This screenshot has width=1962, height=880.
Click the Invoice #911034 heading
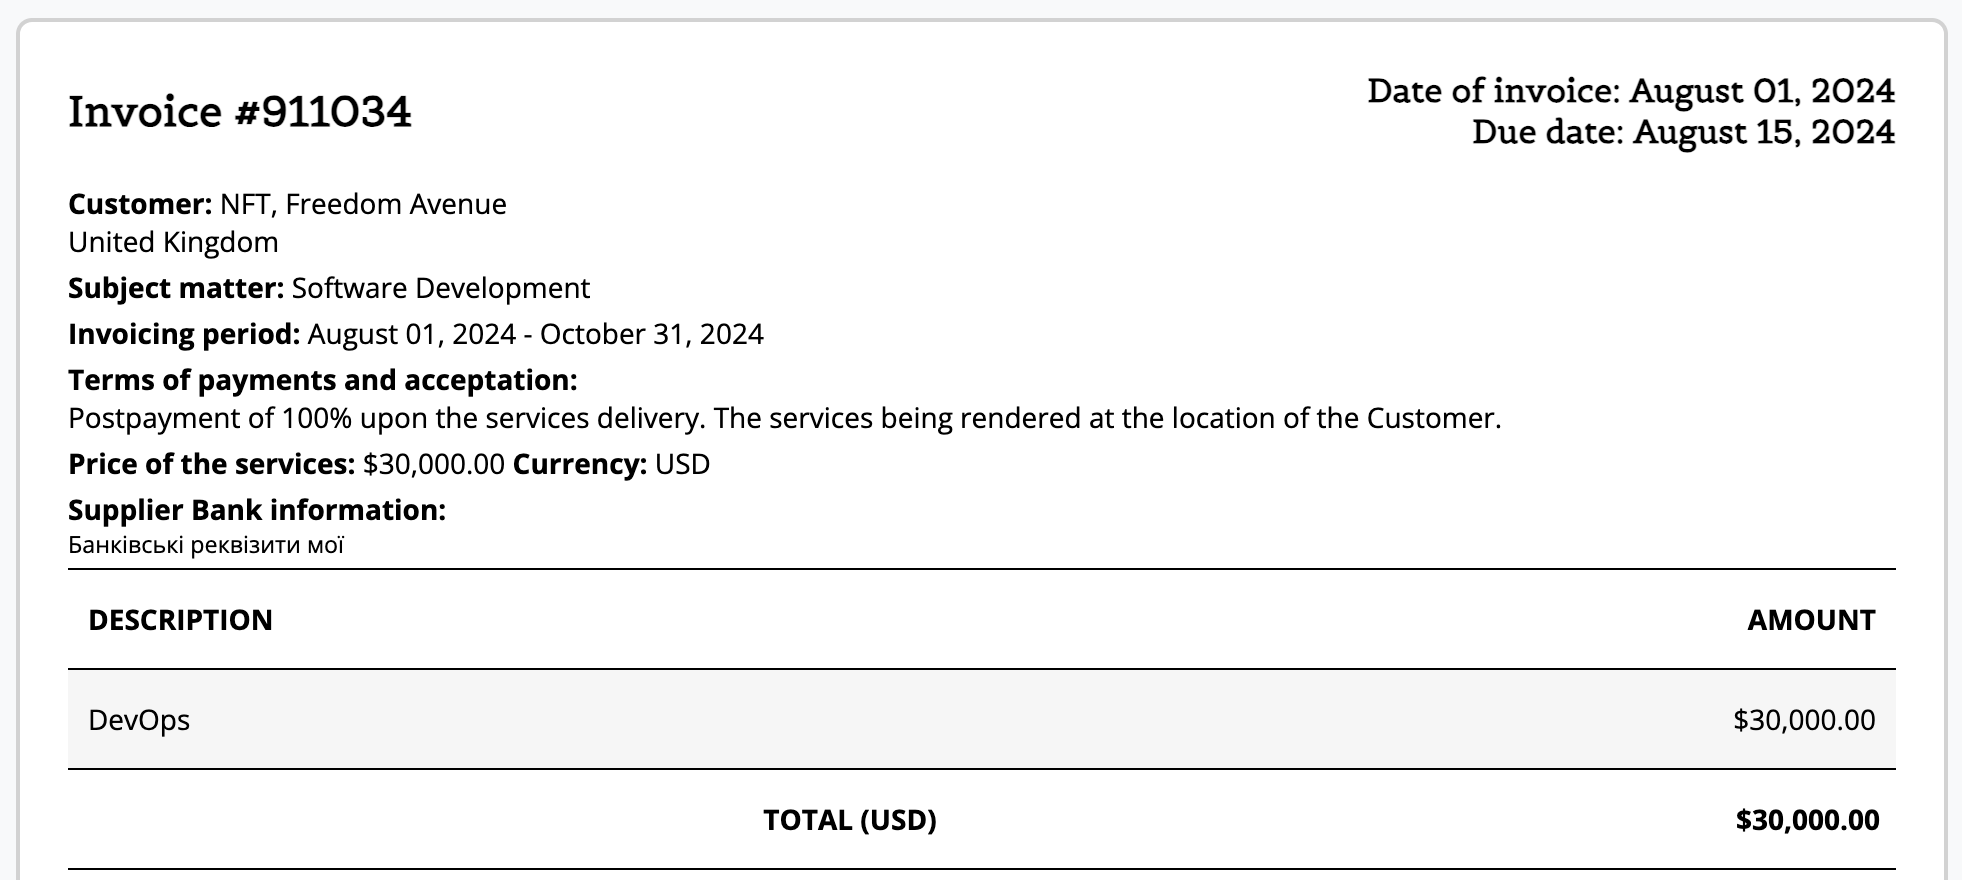pyautogui.click(x=239, y=111)
